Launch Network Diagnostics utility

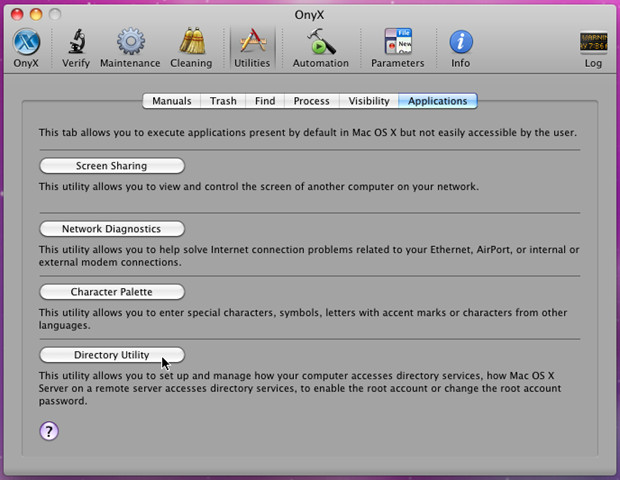(112, 229)
